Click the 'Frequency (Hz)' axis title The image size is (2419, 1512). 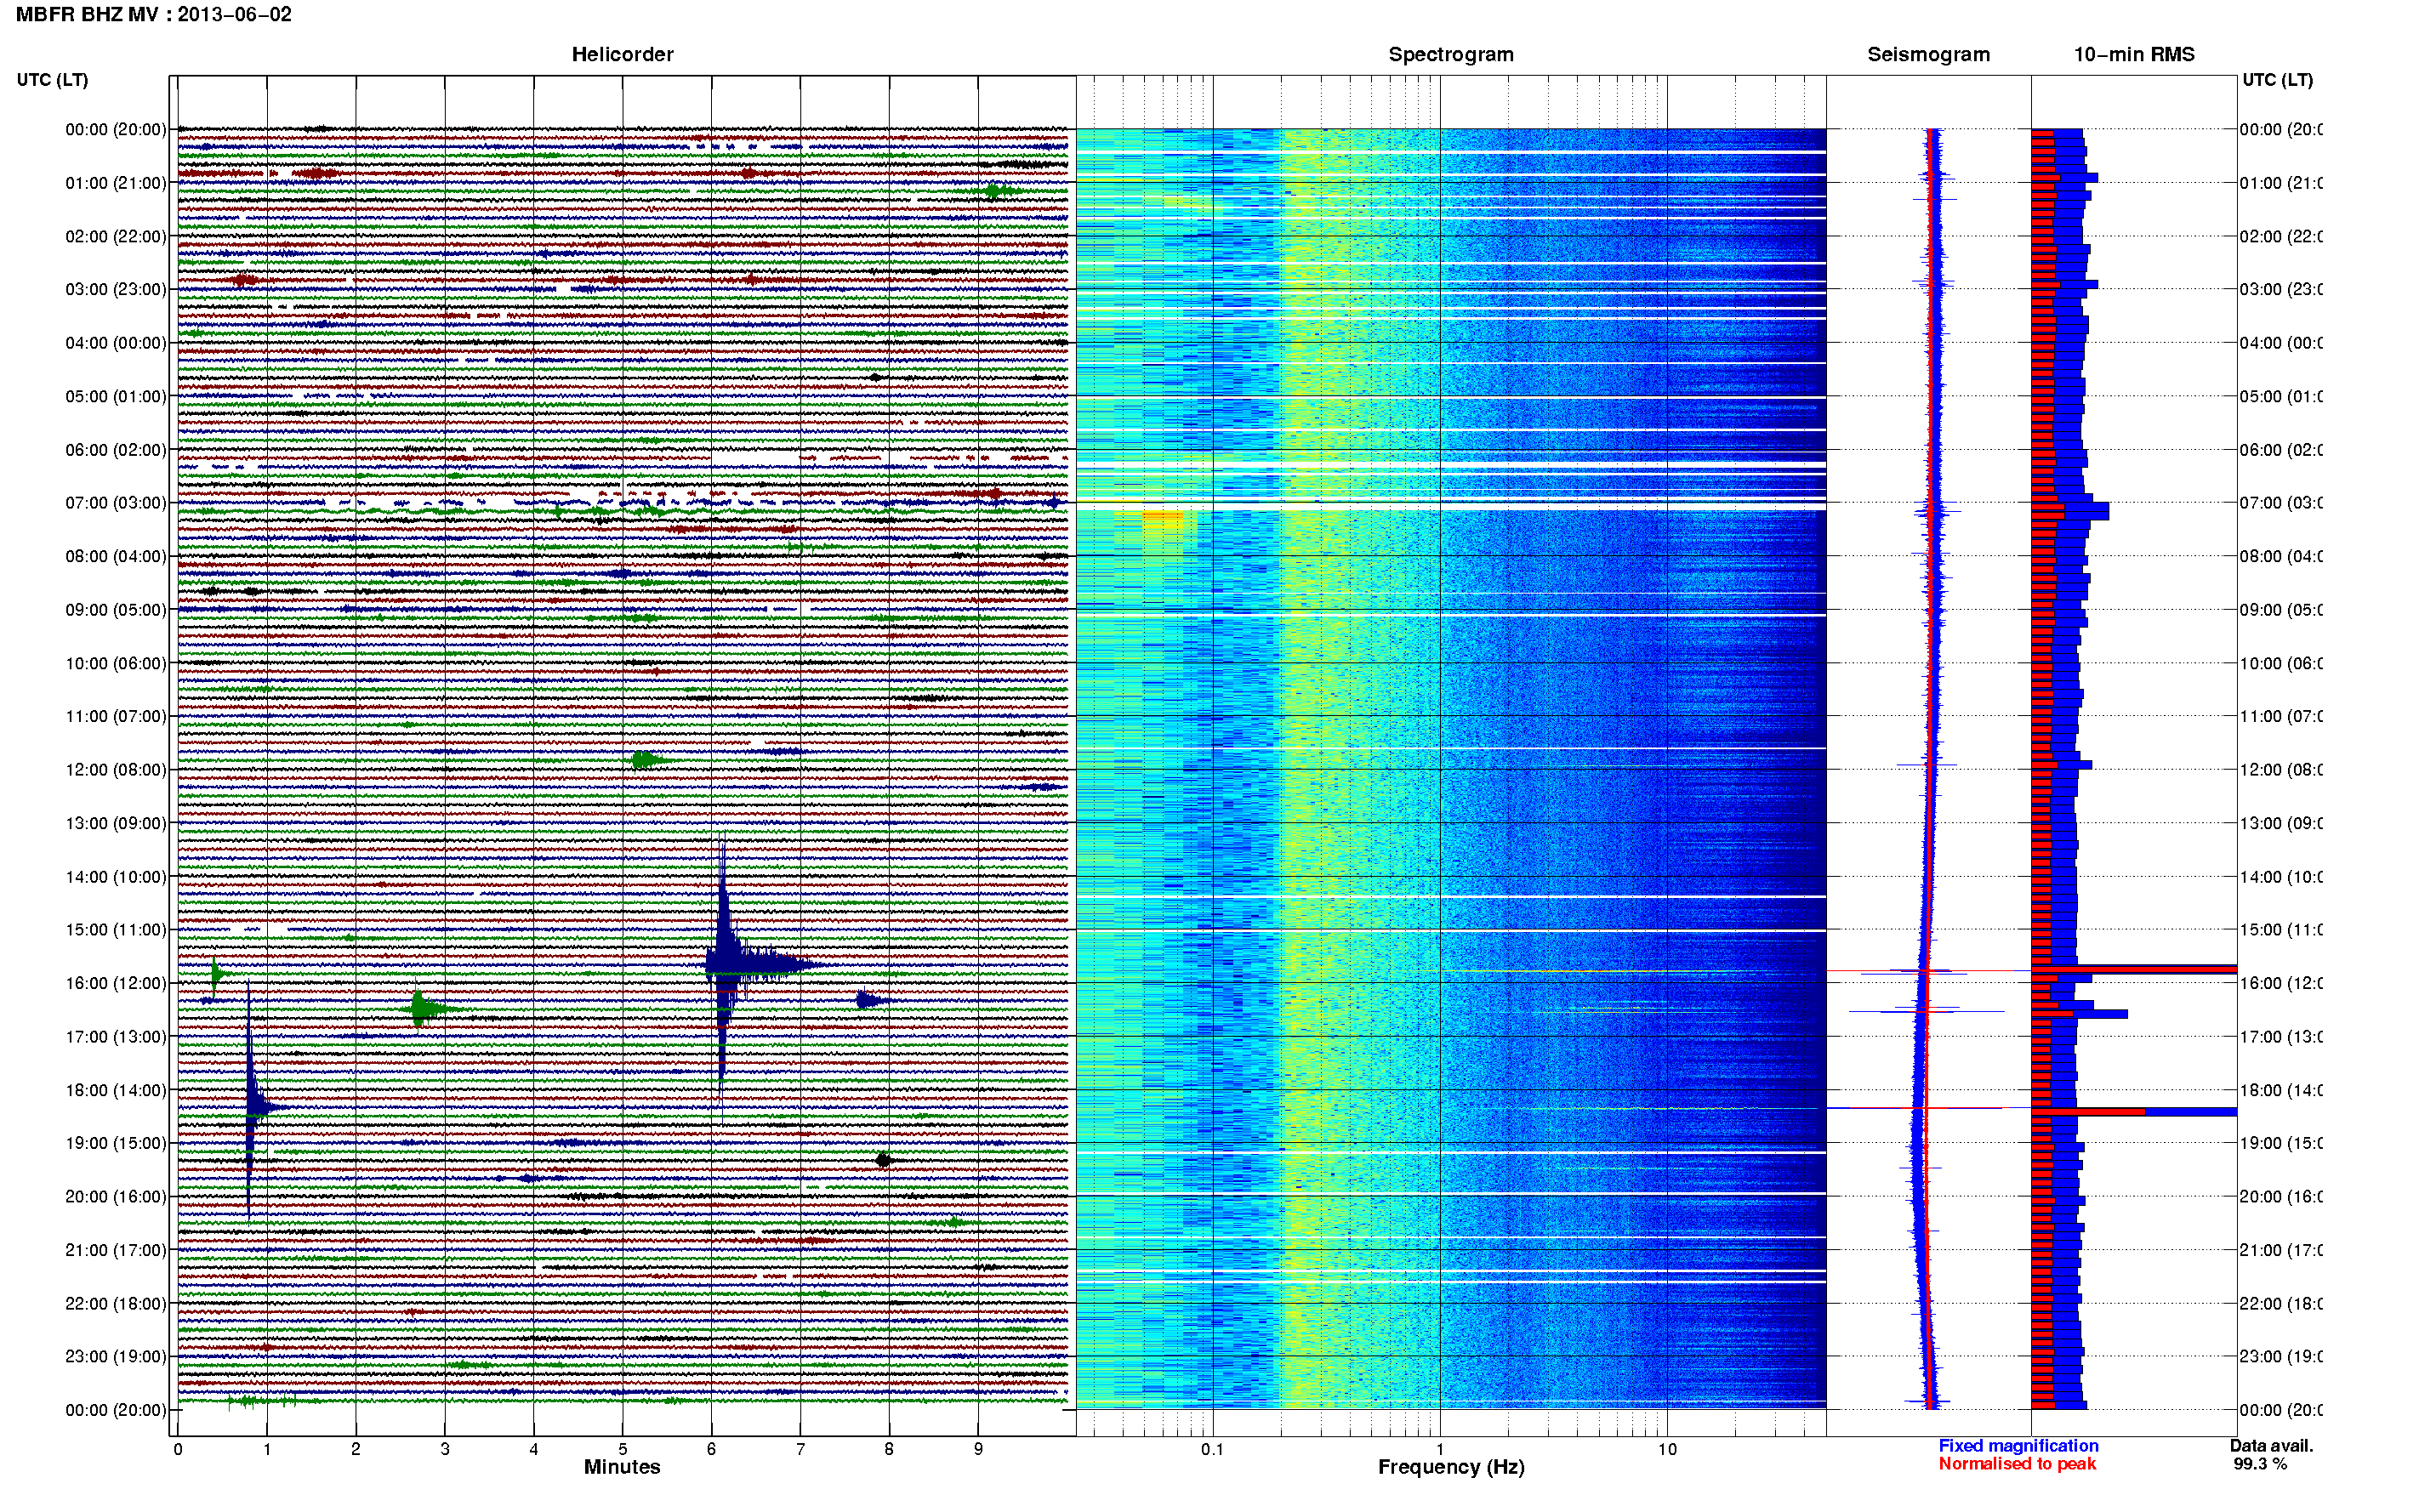(1451, 1467)
